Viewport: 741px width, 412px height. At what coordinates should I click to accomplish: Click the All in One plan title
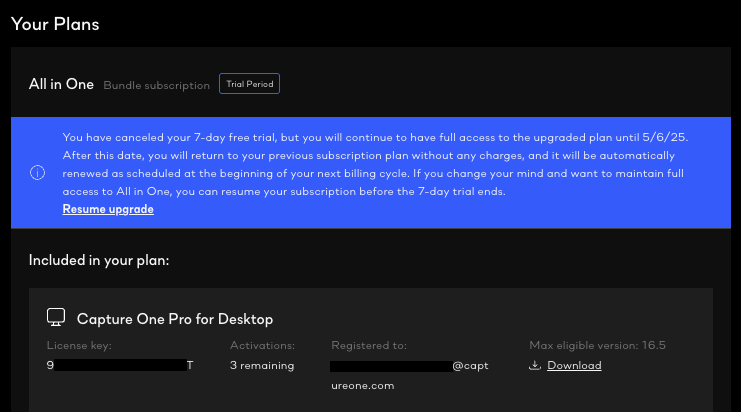click(61, 85)
